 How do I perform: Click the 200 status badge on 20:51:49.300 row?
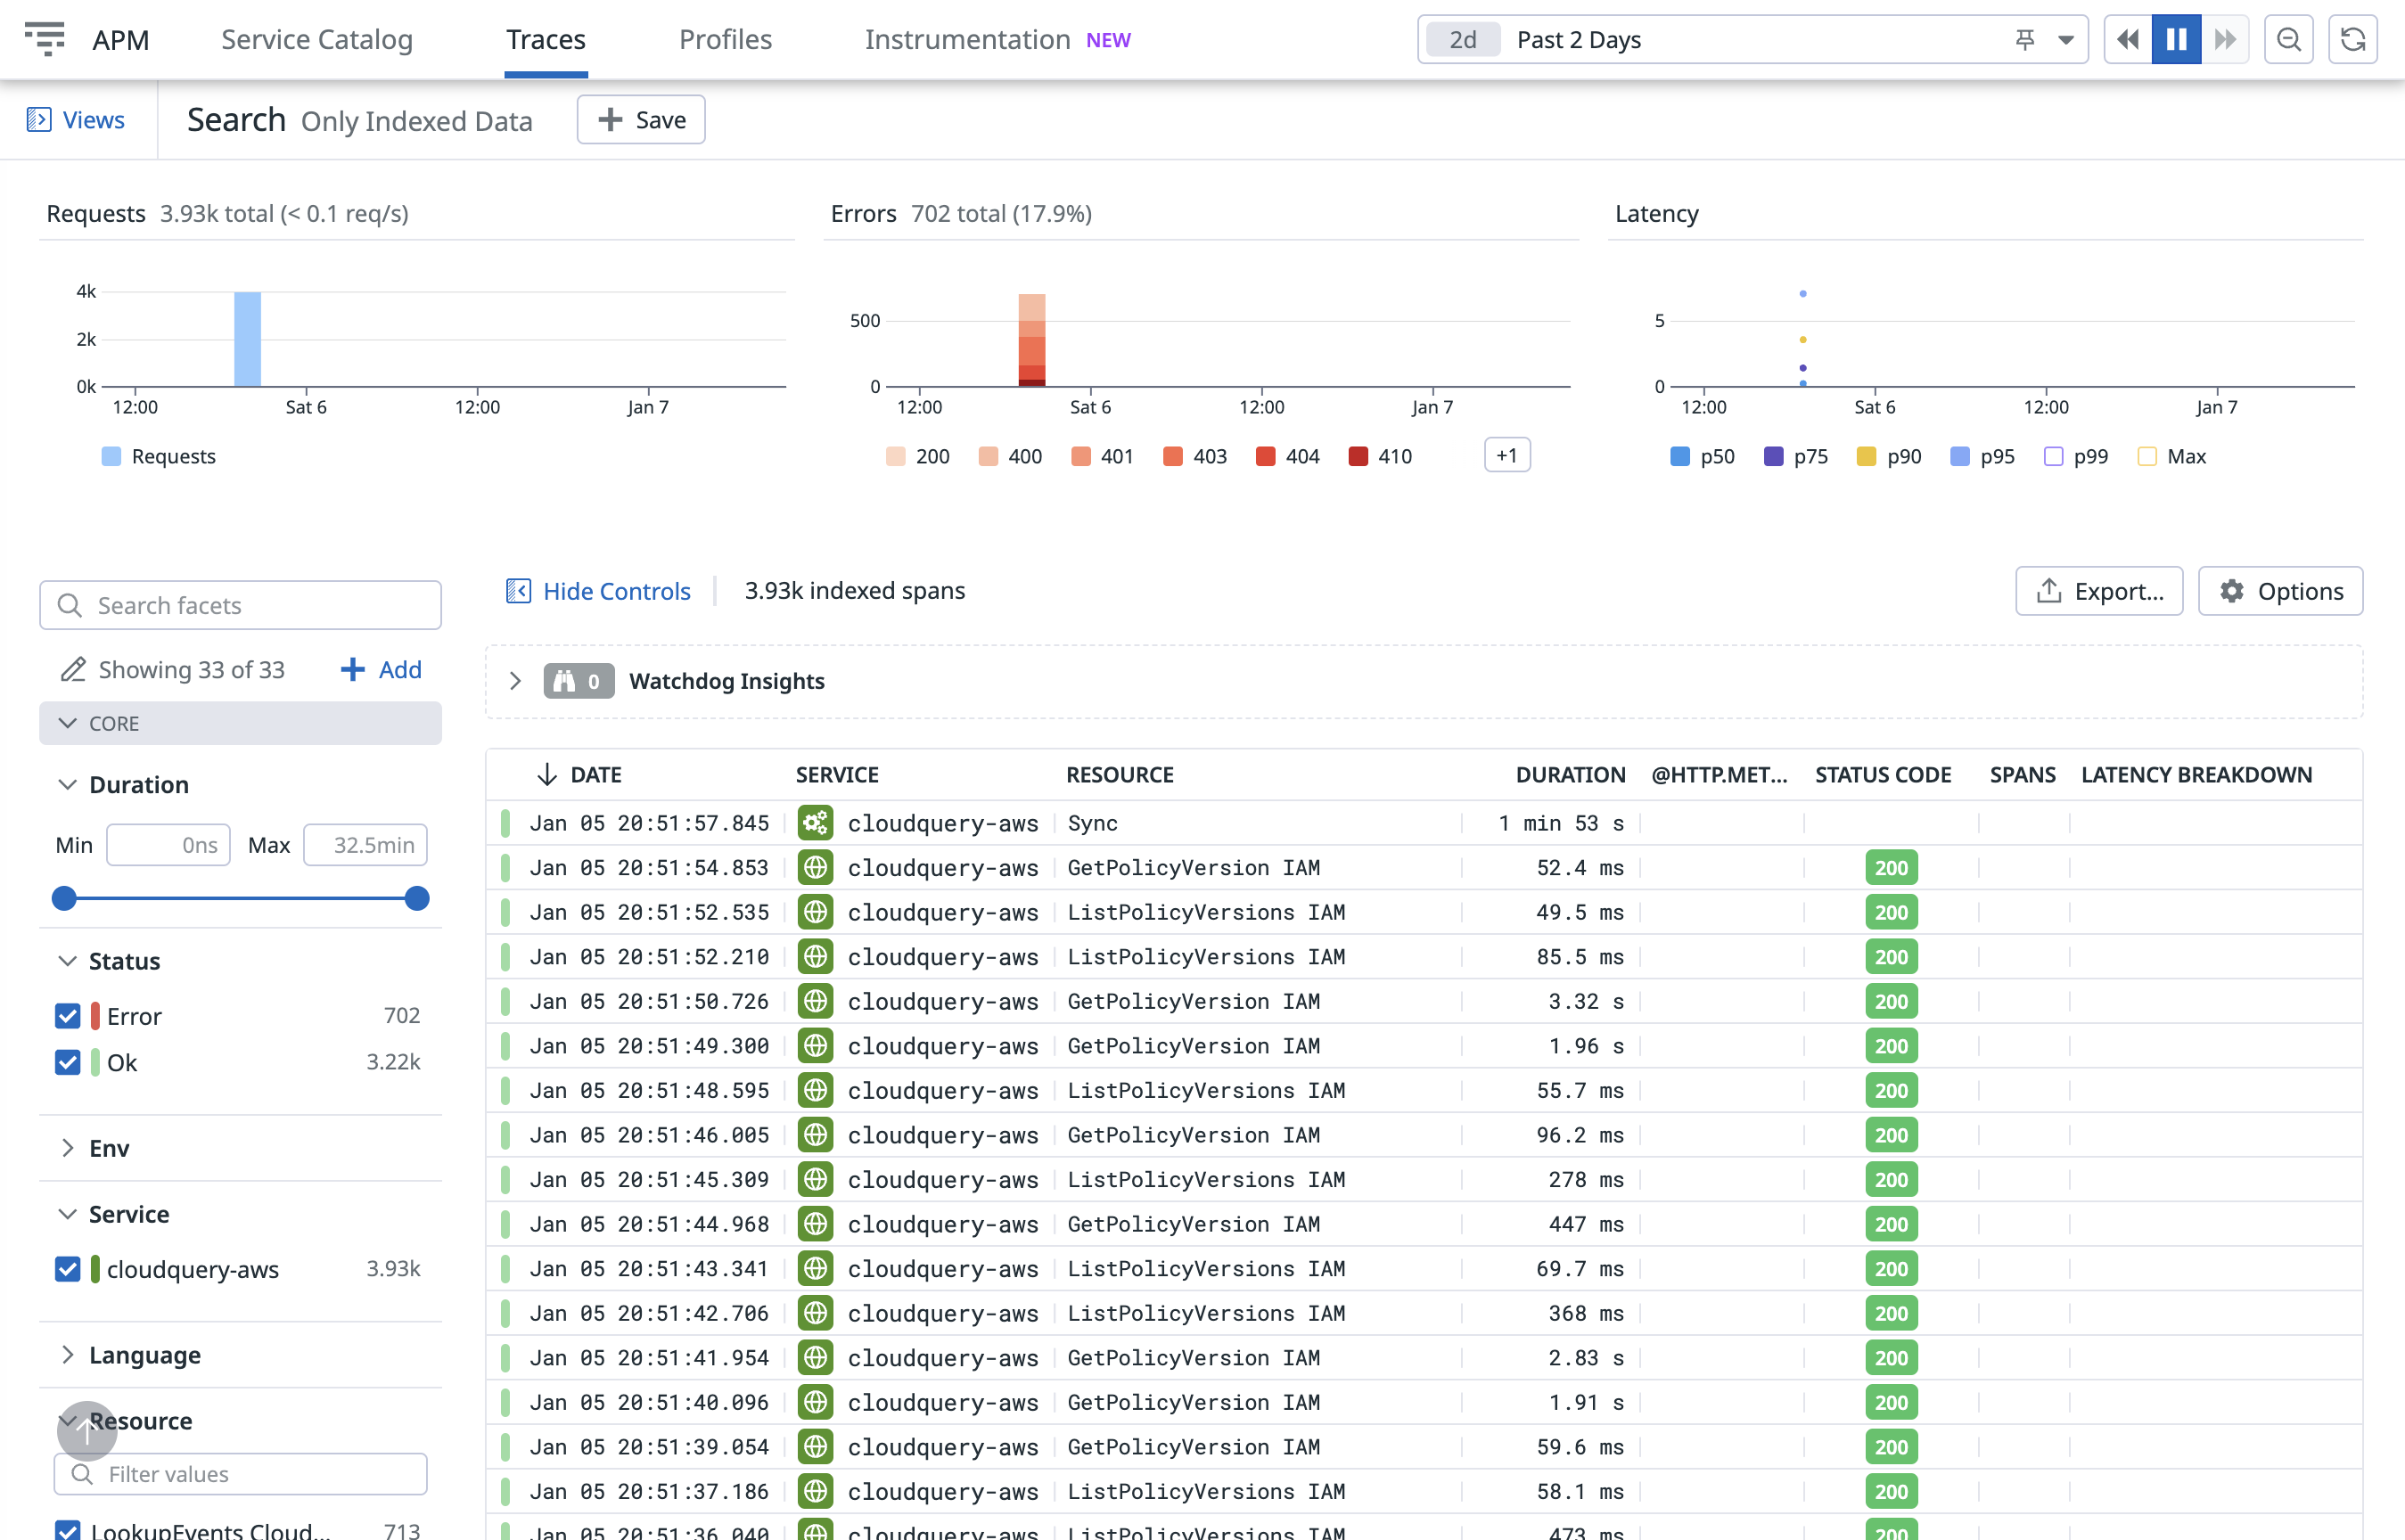point(1891,1046)
